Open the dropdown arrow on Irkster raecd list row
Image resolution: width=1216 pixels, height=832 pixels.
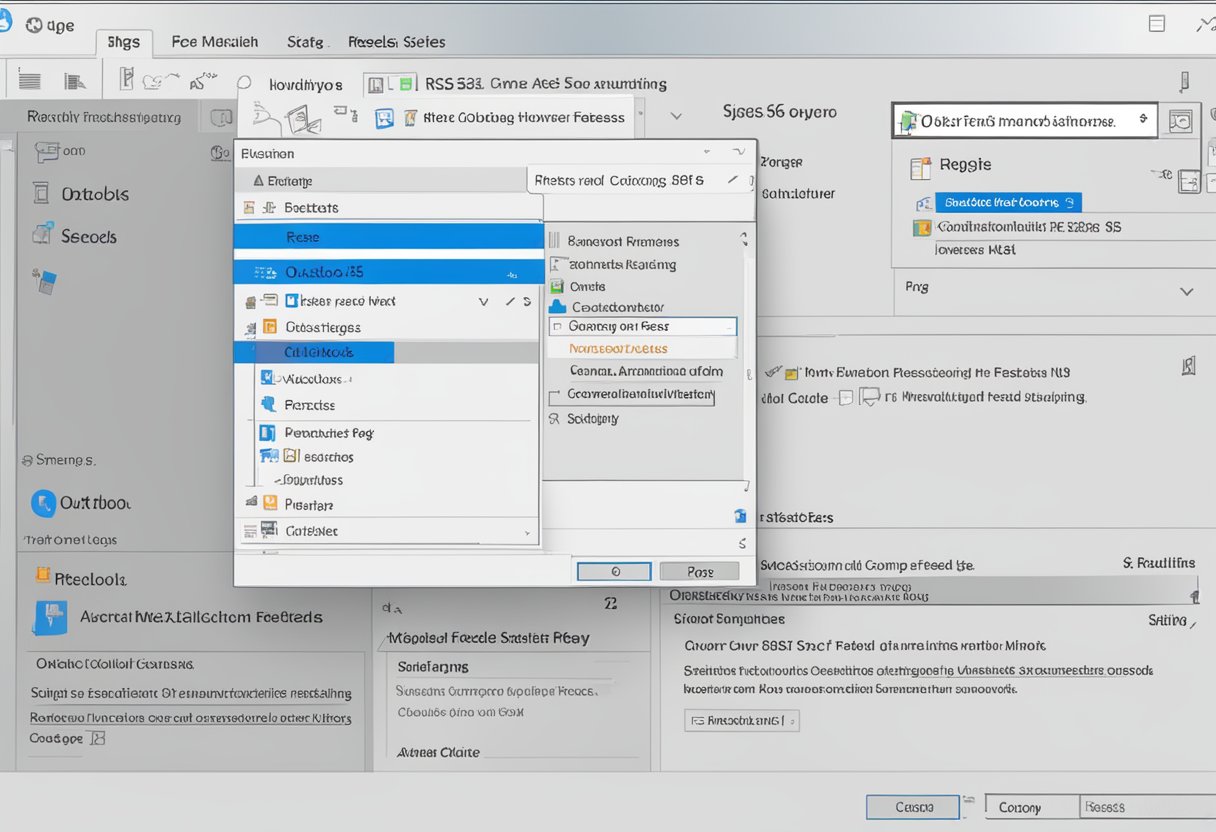[x=484, y=301]
